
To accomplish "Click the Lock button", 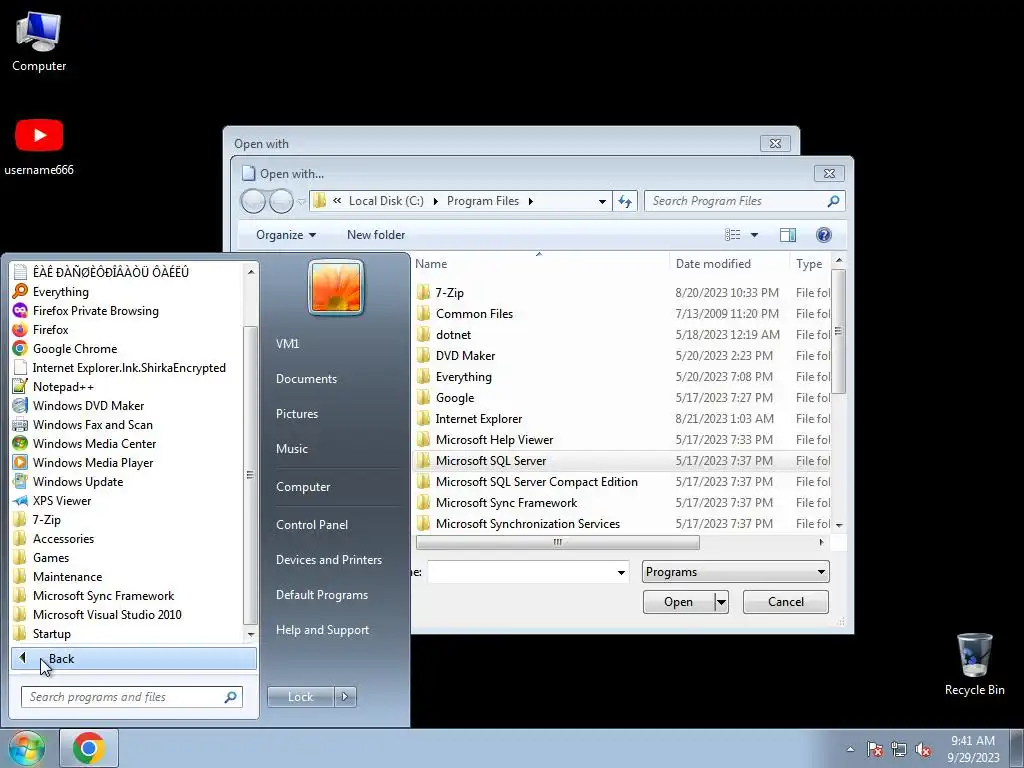I will (x=300, y=697).
